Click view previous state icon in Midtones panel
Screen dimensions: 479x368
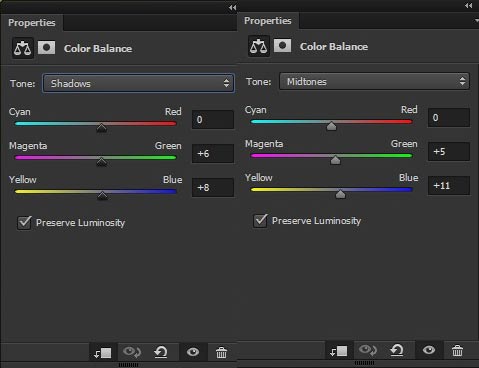[368, 350]
